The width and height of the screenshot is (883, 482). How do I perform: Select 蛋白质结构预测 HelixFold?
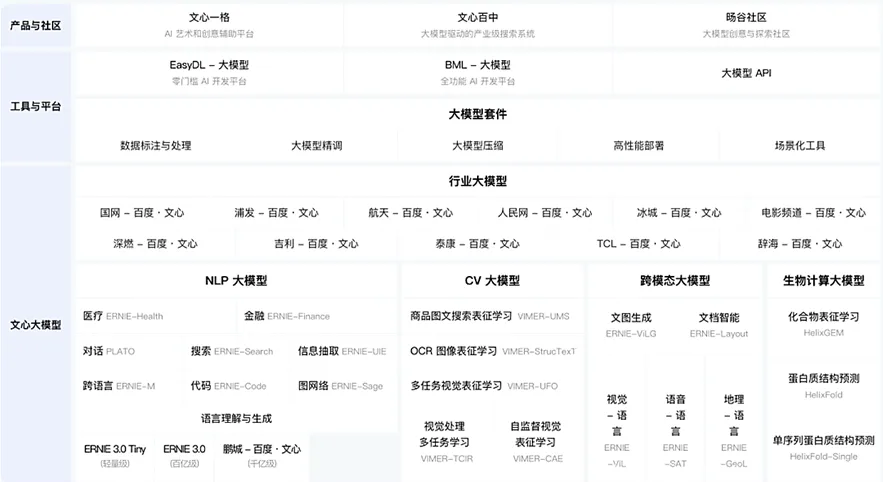(823, 386)
